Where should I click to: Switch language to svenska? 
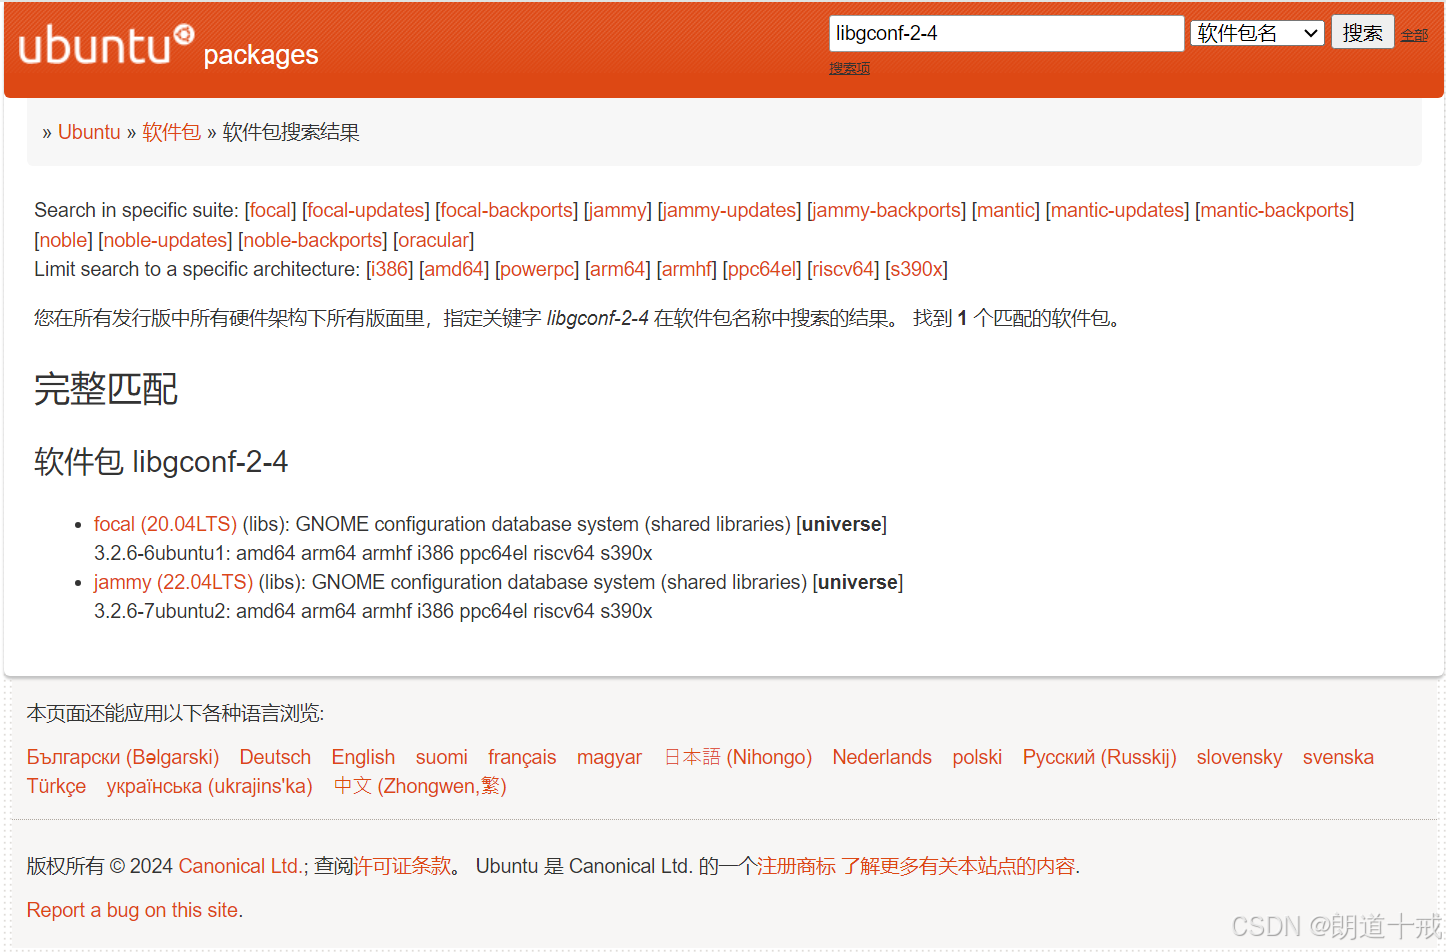1338,757
